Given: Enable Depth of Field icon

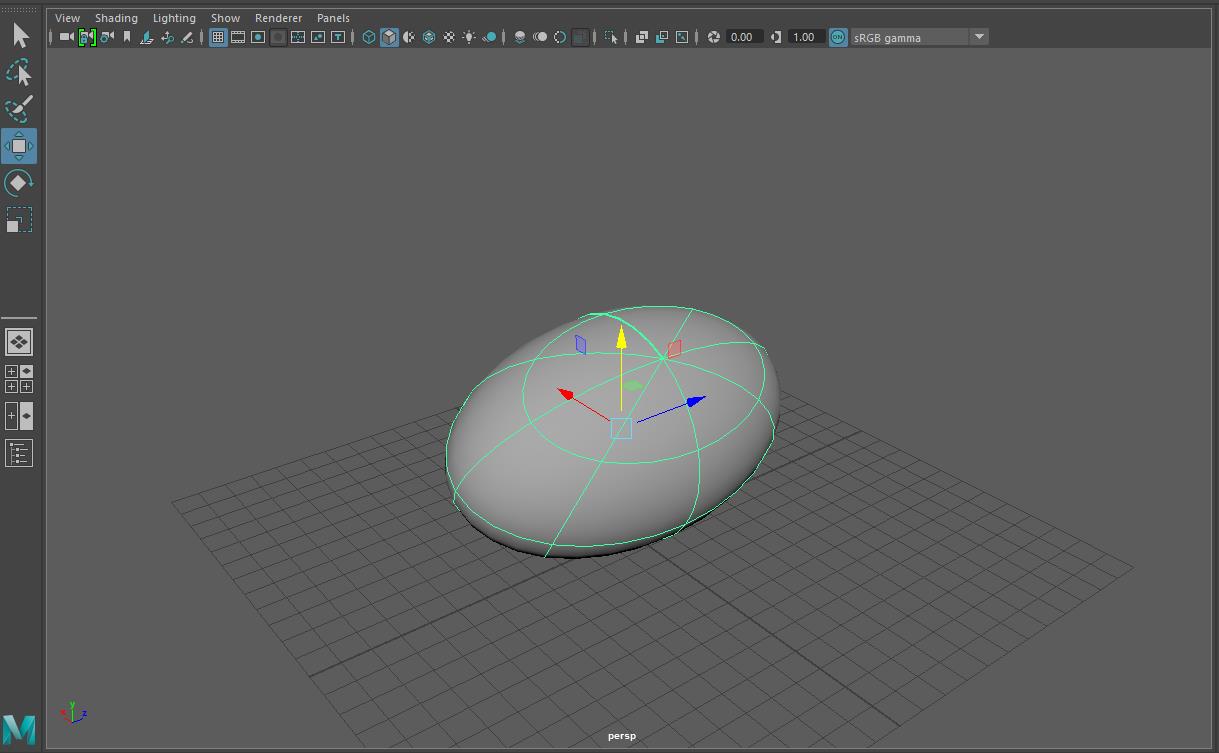Looking at the screenshot, I should (x=580, y=37).
